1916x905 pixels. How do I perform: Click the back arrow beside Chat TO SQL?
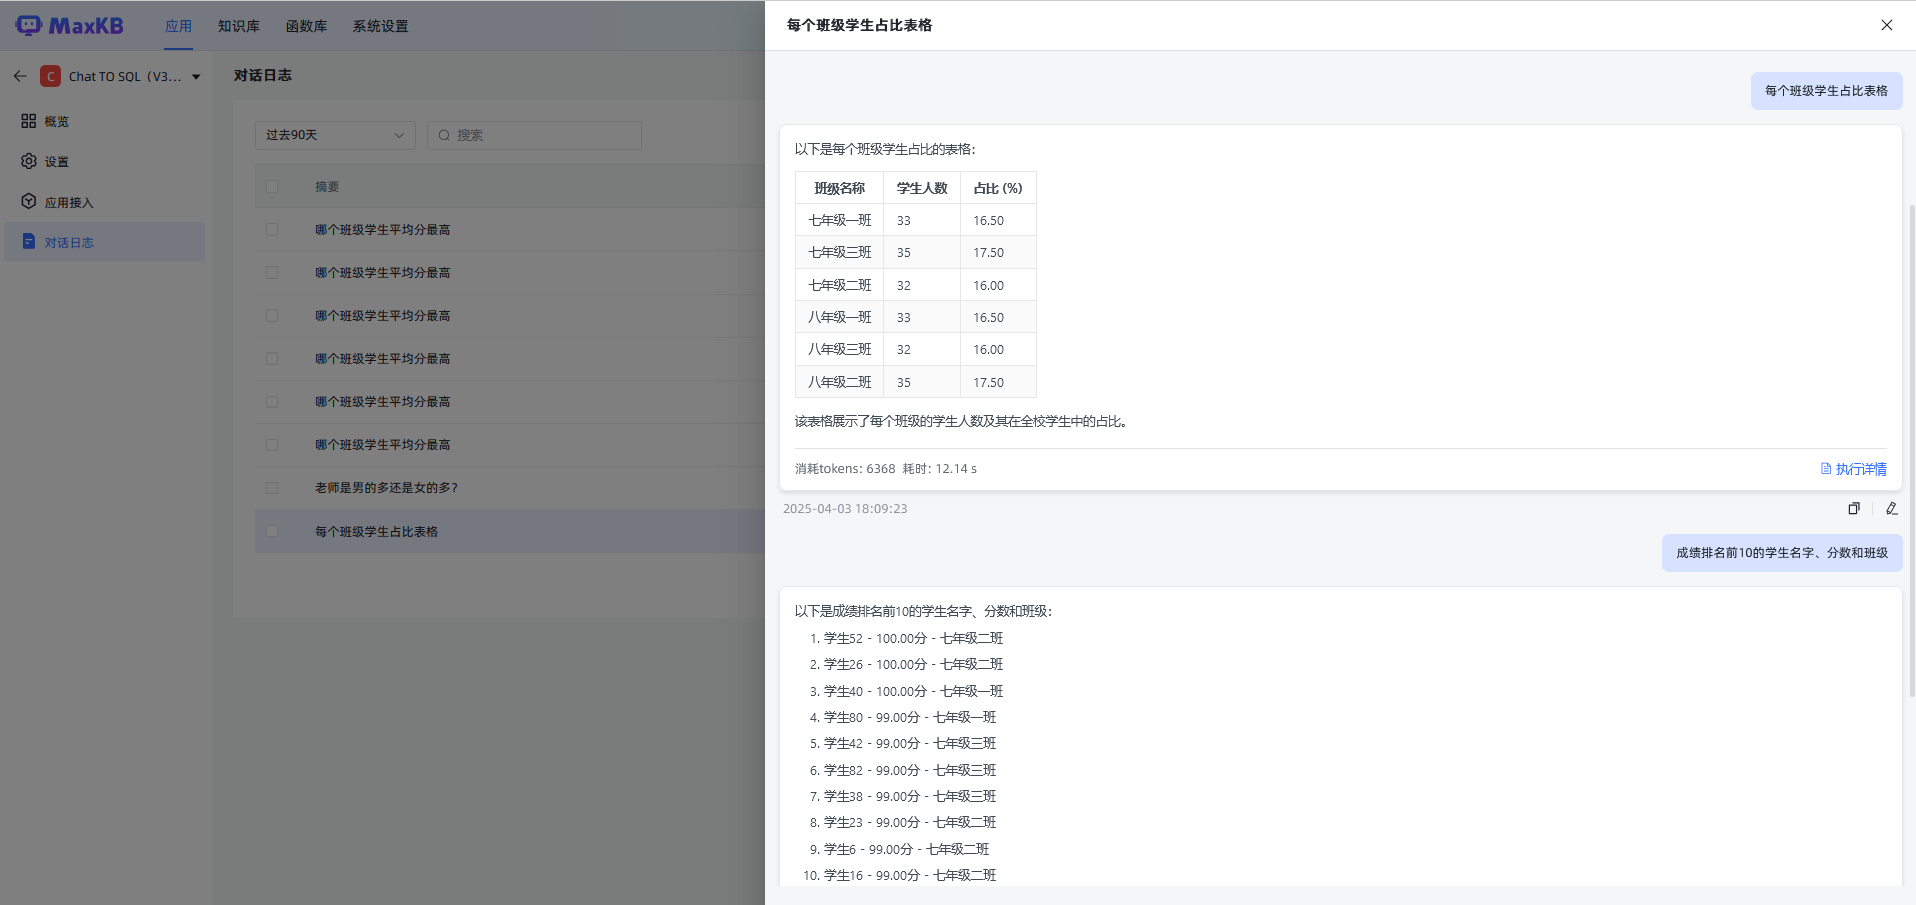20,76
